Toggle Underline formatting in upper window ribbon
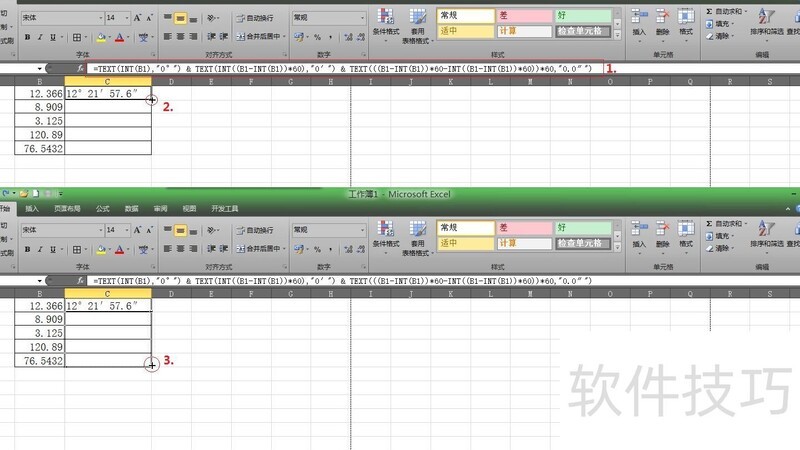Viewport: 800px width, 450px height. click(x=54, y=37)
